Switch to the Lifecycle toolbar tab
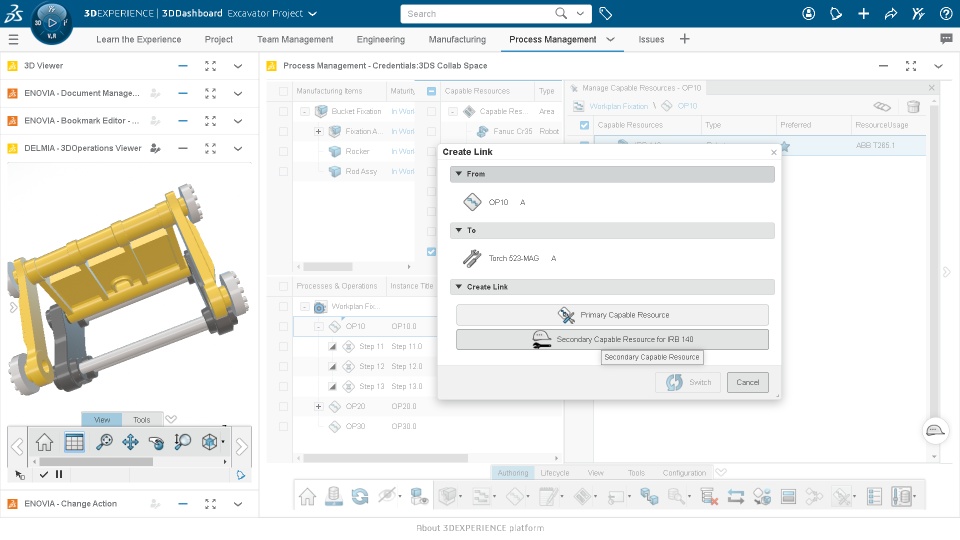The height and width of the screenshot is (540, 960). coord(555,473)
